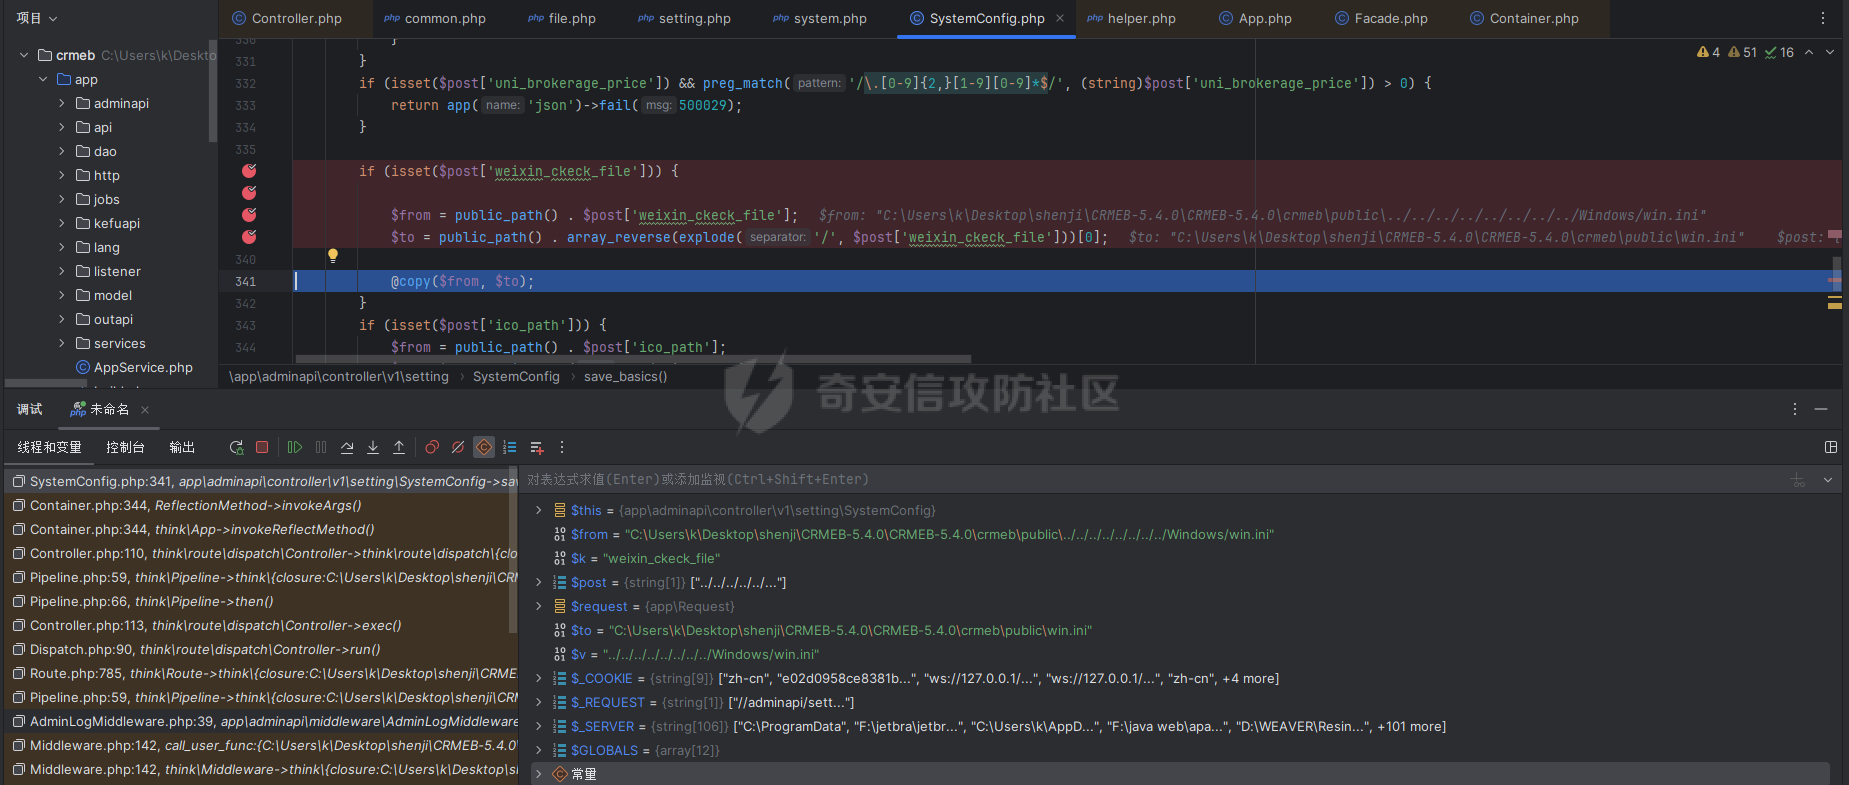Expand the $_COOKIE variable
The height and width of the screenshot is (785, 1849).
click(539, 678)
